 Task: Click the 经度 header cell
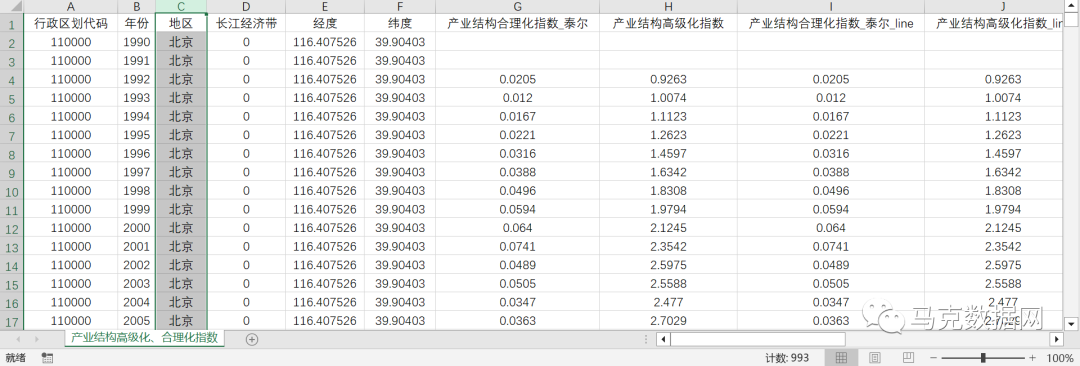pyautogui.click(x=324, y=23)
